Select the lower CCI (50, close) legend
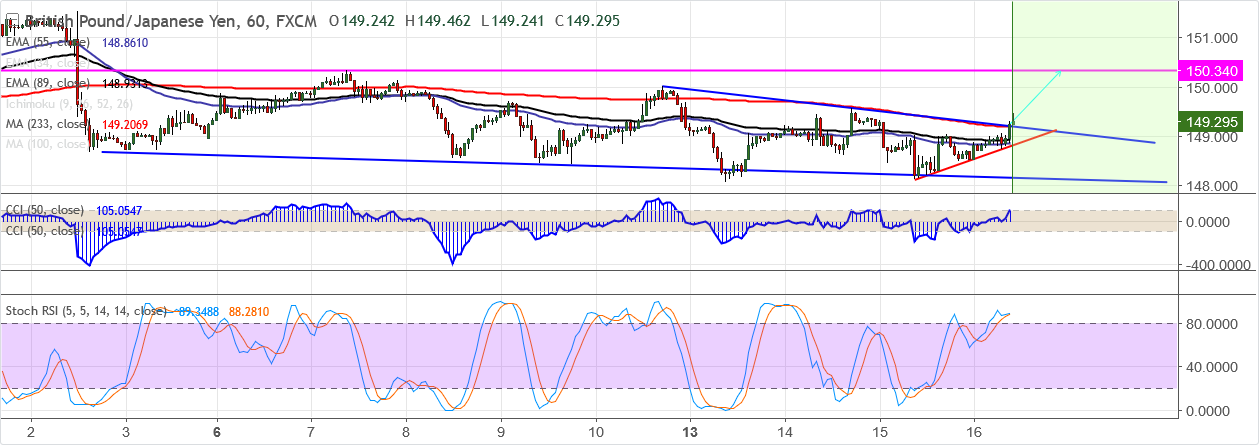 [x=44, y=231]
